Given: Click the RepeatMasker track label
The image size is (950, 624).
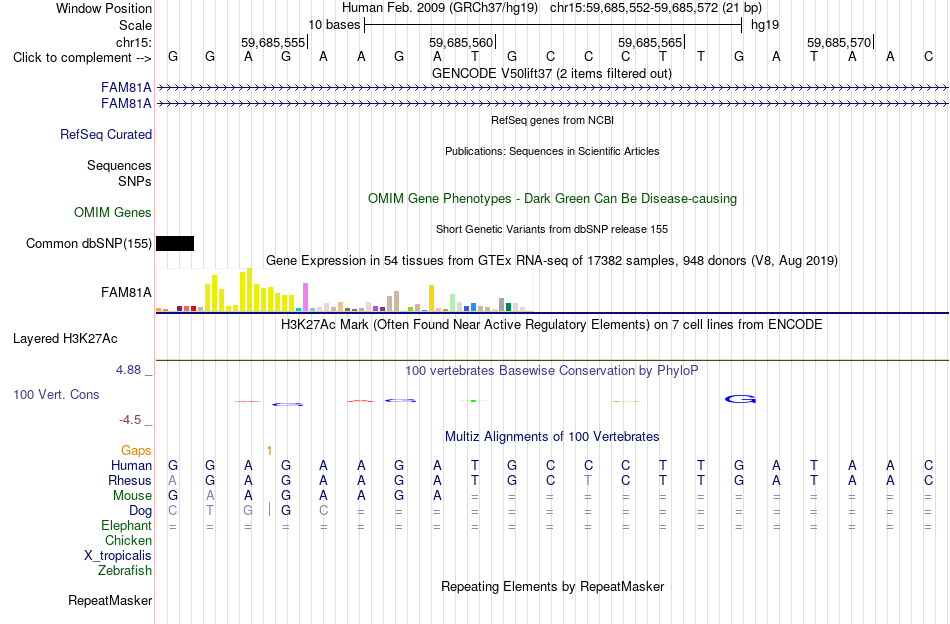Looking at the screenshot, I should [110, 600].
